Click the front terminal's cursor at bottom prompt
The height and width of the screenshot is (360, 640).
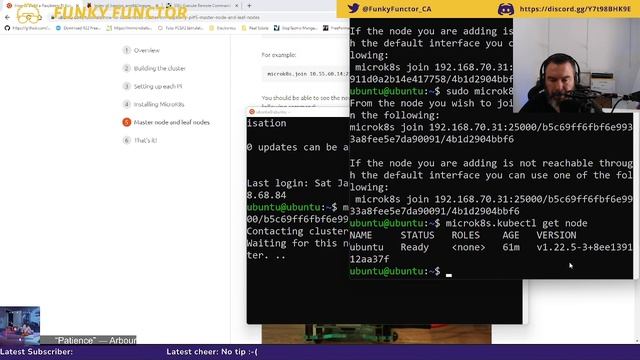pyautogui.click(x=449, y=275)
